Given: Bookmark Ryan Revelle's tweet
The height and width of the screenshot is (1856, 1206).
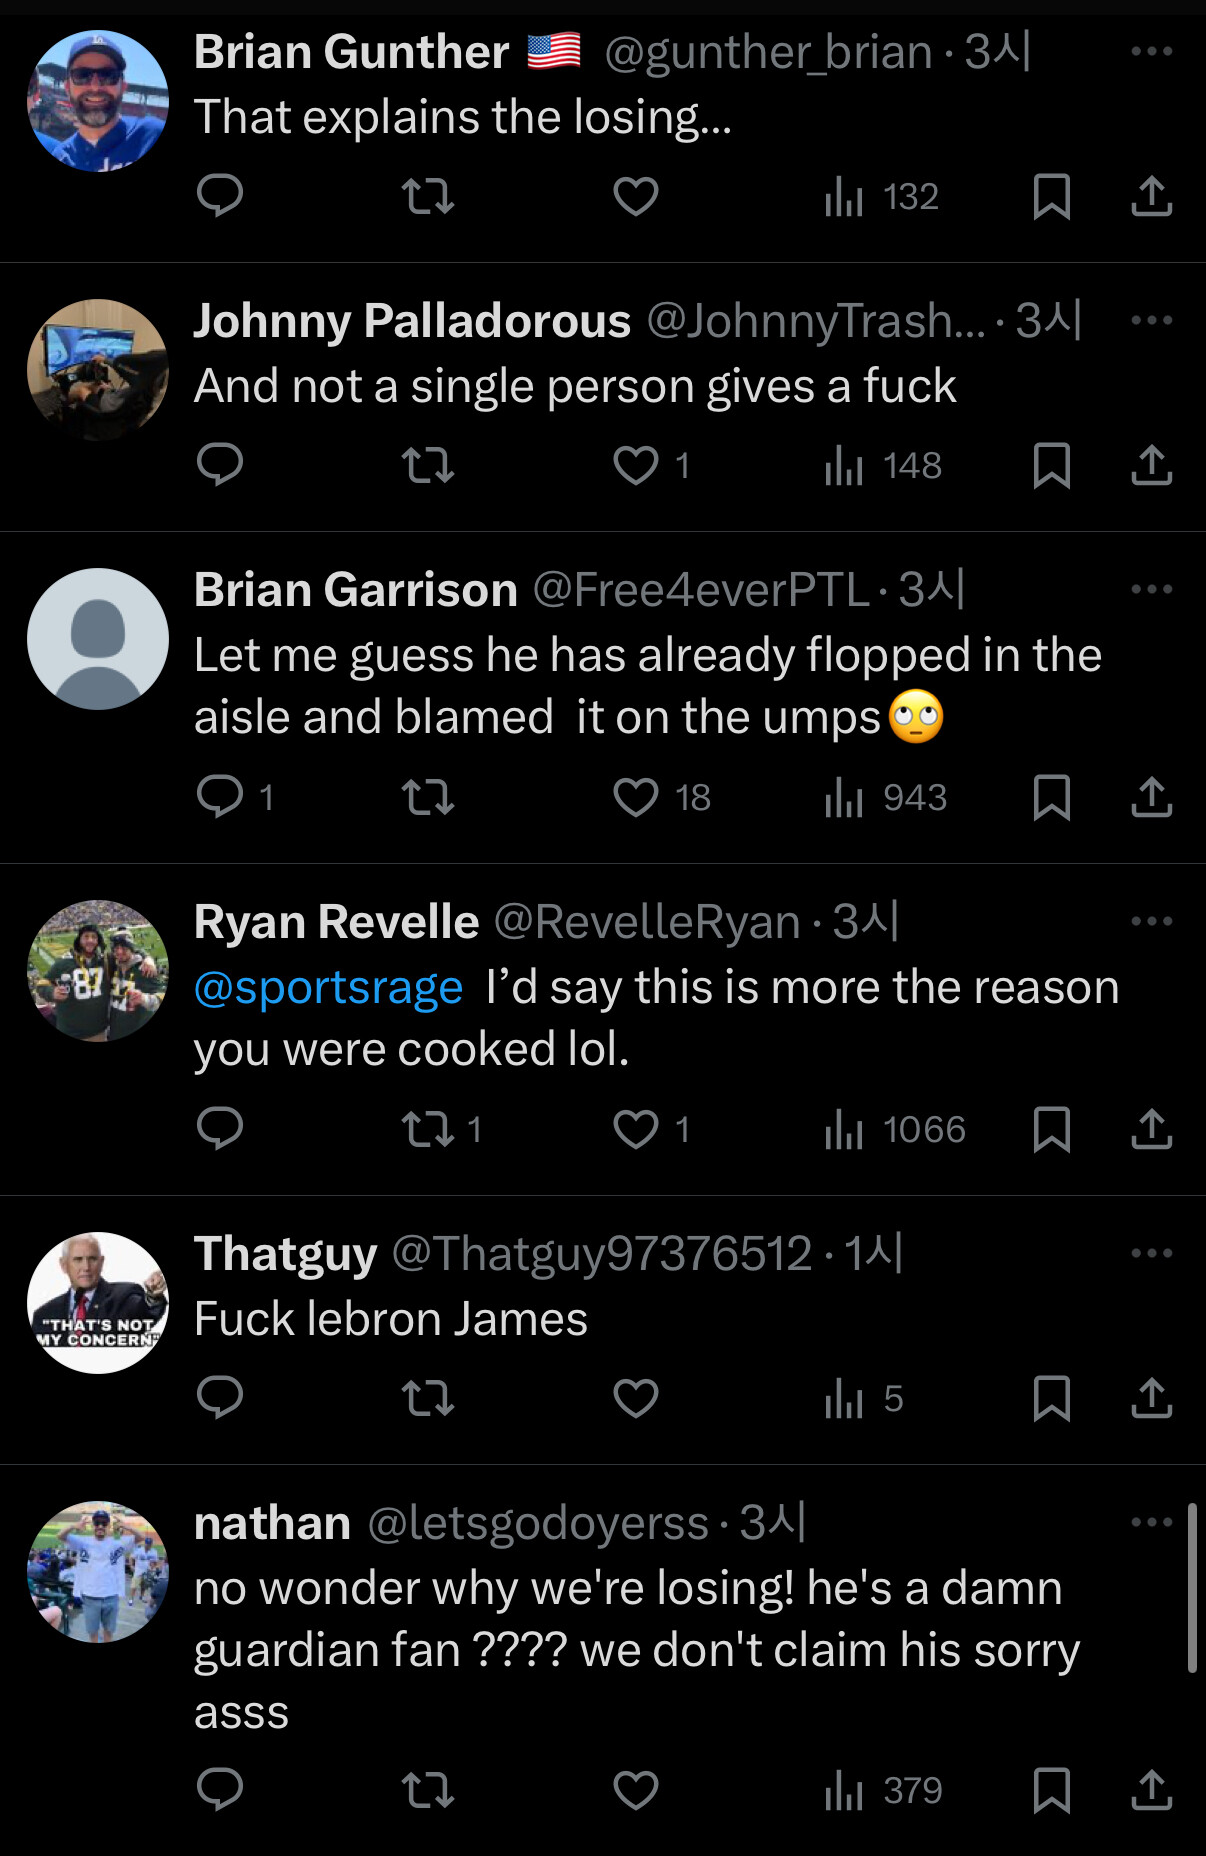Looking at the screenshot, I should pyautogui.click(x=1051, y=1130).
